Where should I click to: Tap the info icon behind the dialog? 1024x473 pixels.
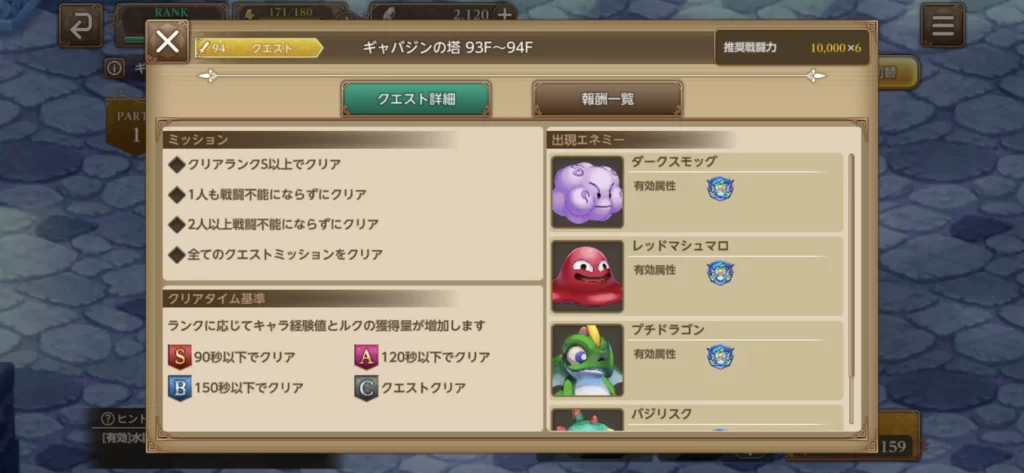pos(114,67)
